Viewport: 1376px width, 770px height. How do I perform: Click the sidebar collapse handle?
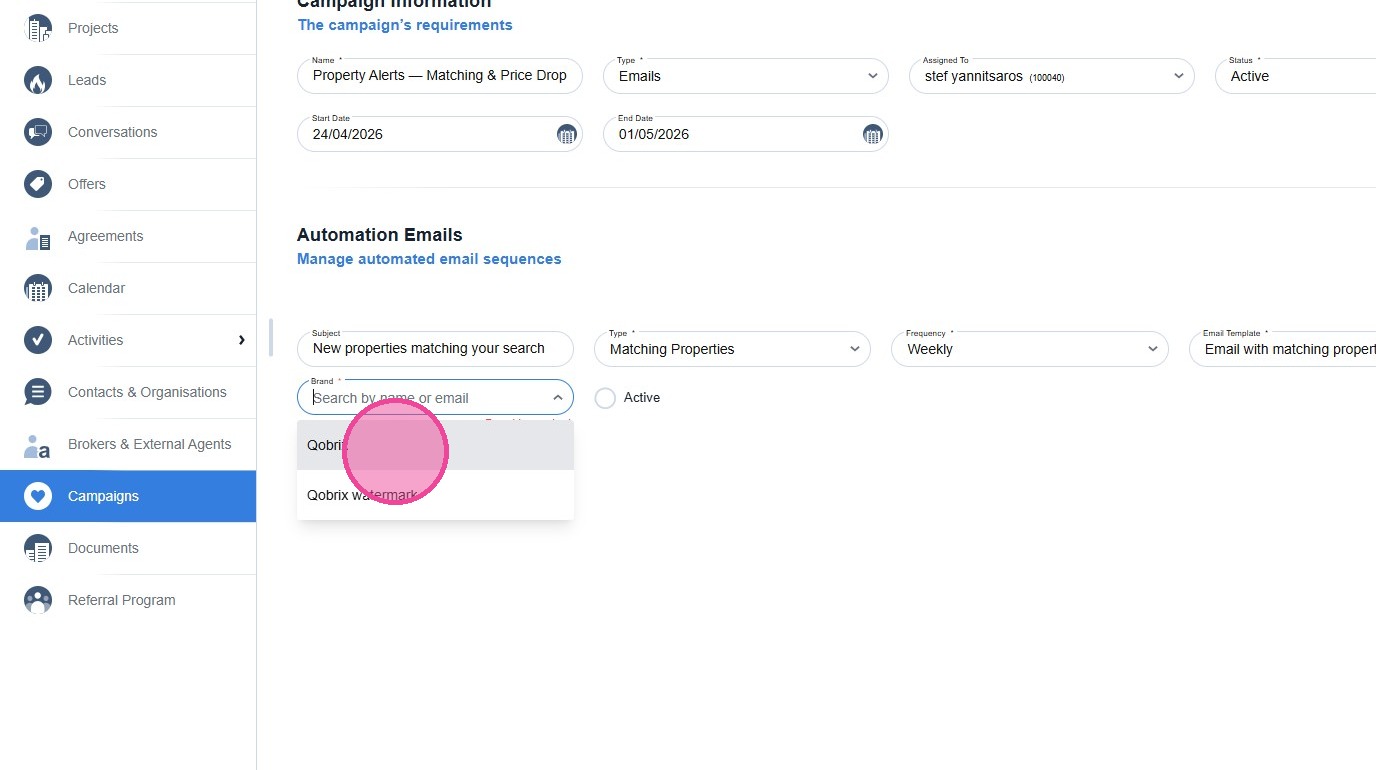[x=271, y=338]
